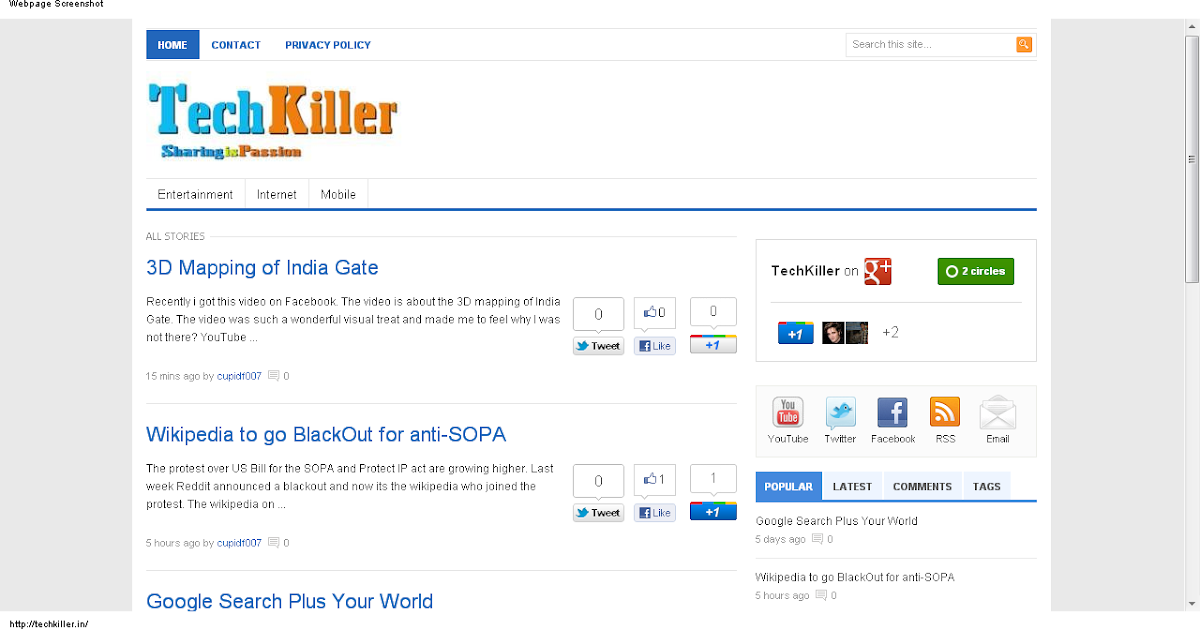Image resolution: width=1200 pixels, height=630 pixels.
Task: Switch to the TAGS tab
Action: (x=986, y=486)
